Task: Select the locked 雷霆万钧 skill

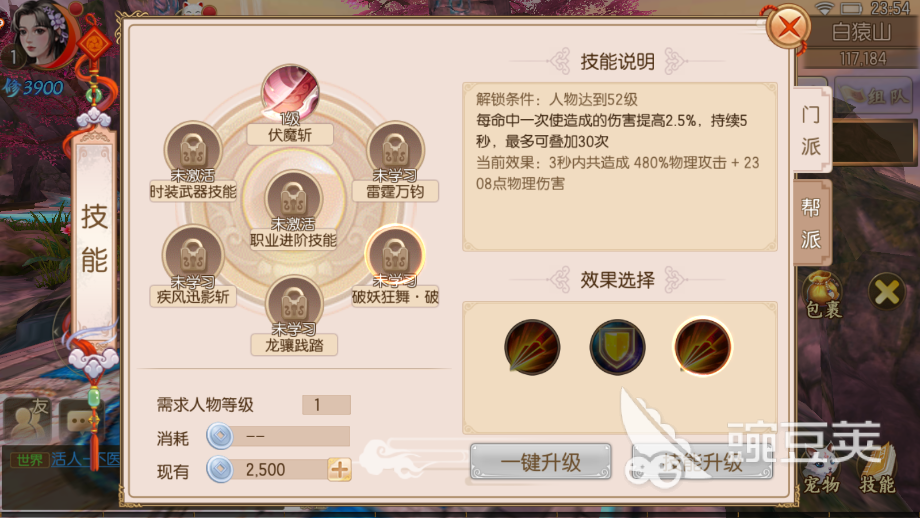Action: (x=395, y=150)
